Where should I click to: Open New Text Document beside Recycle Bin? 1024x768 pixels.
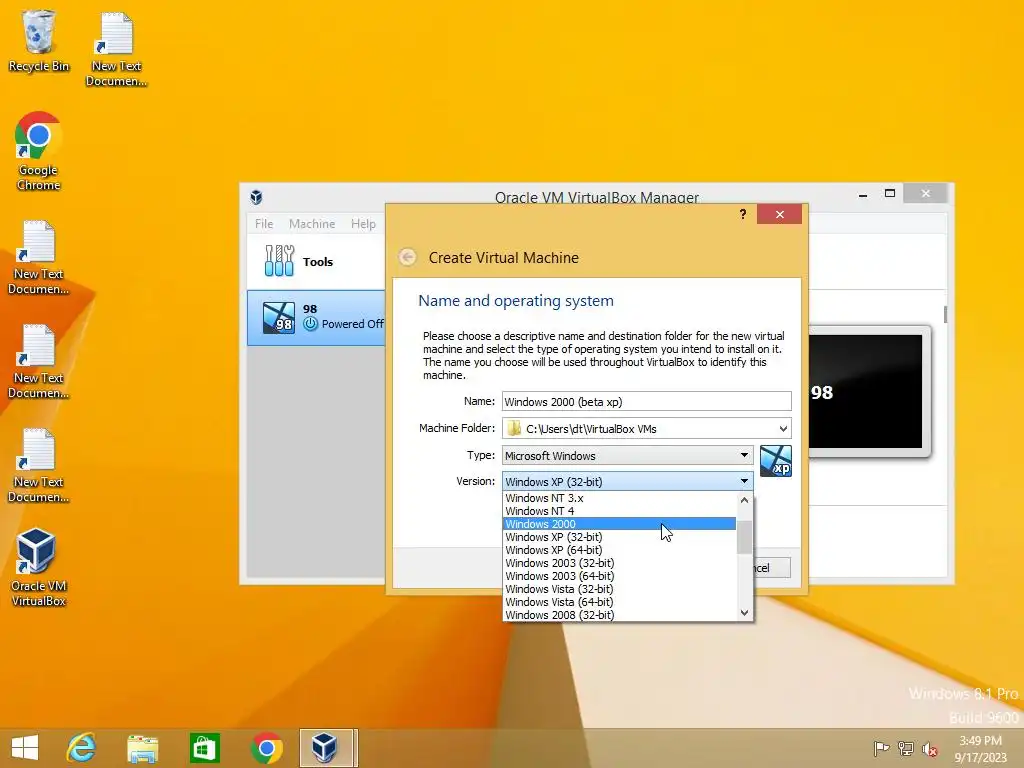tap(116, 50)
